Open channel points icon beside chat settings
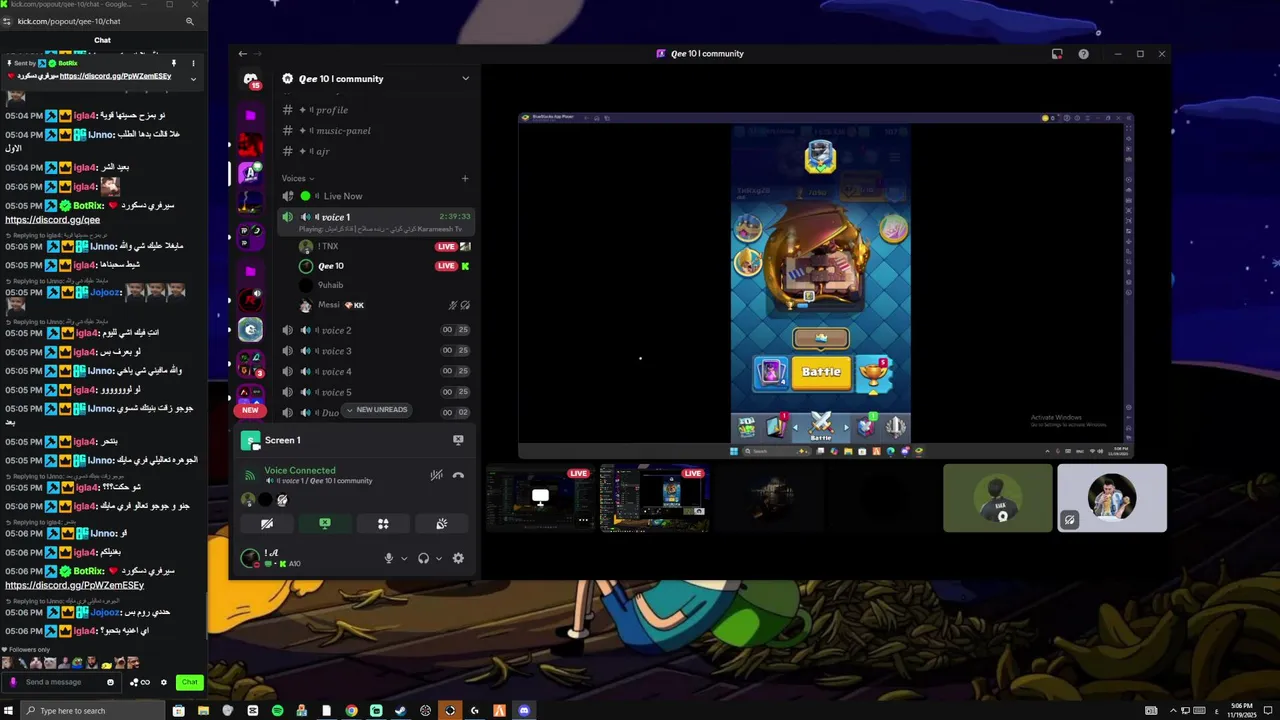This screenshot has width=1280, height=720. click(140, 682)
